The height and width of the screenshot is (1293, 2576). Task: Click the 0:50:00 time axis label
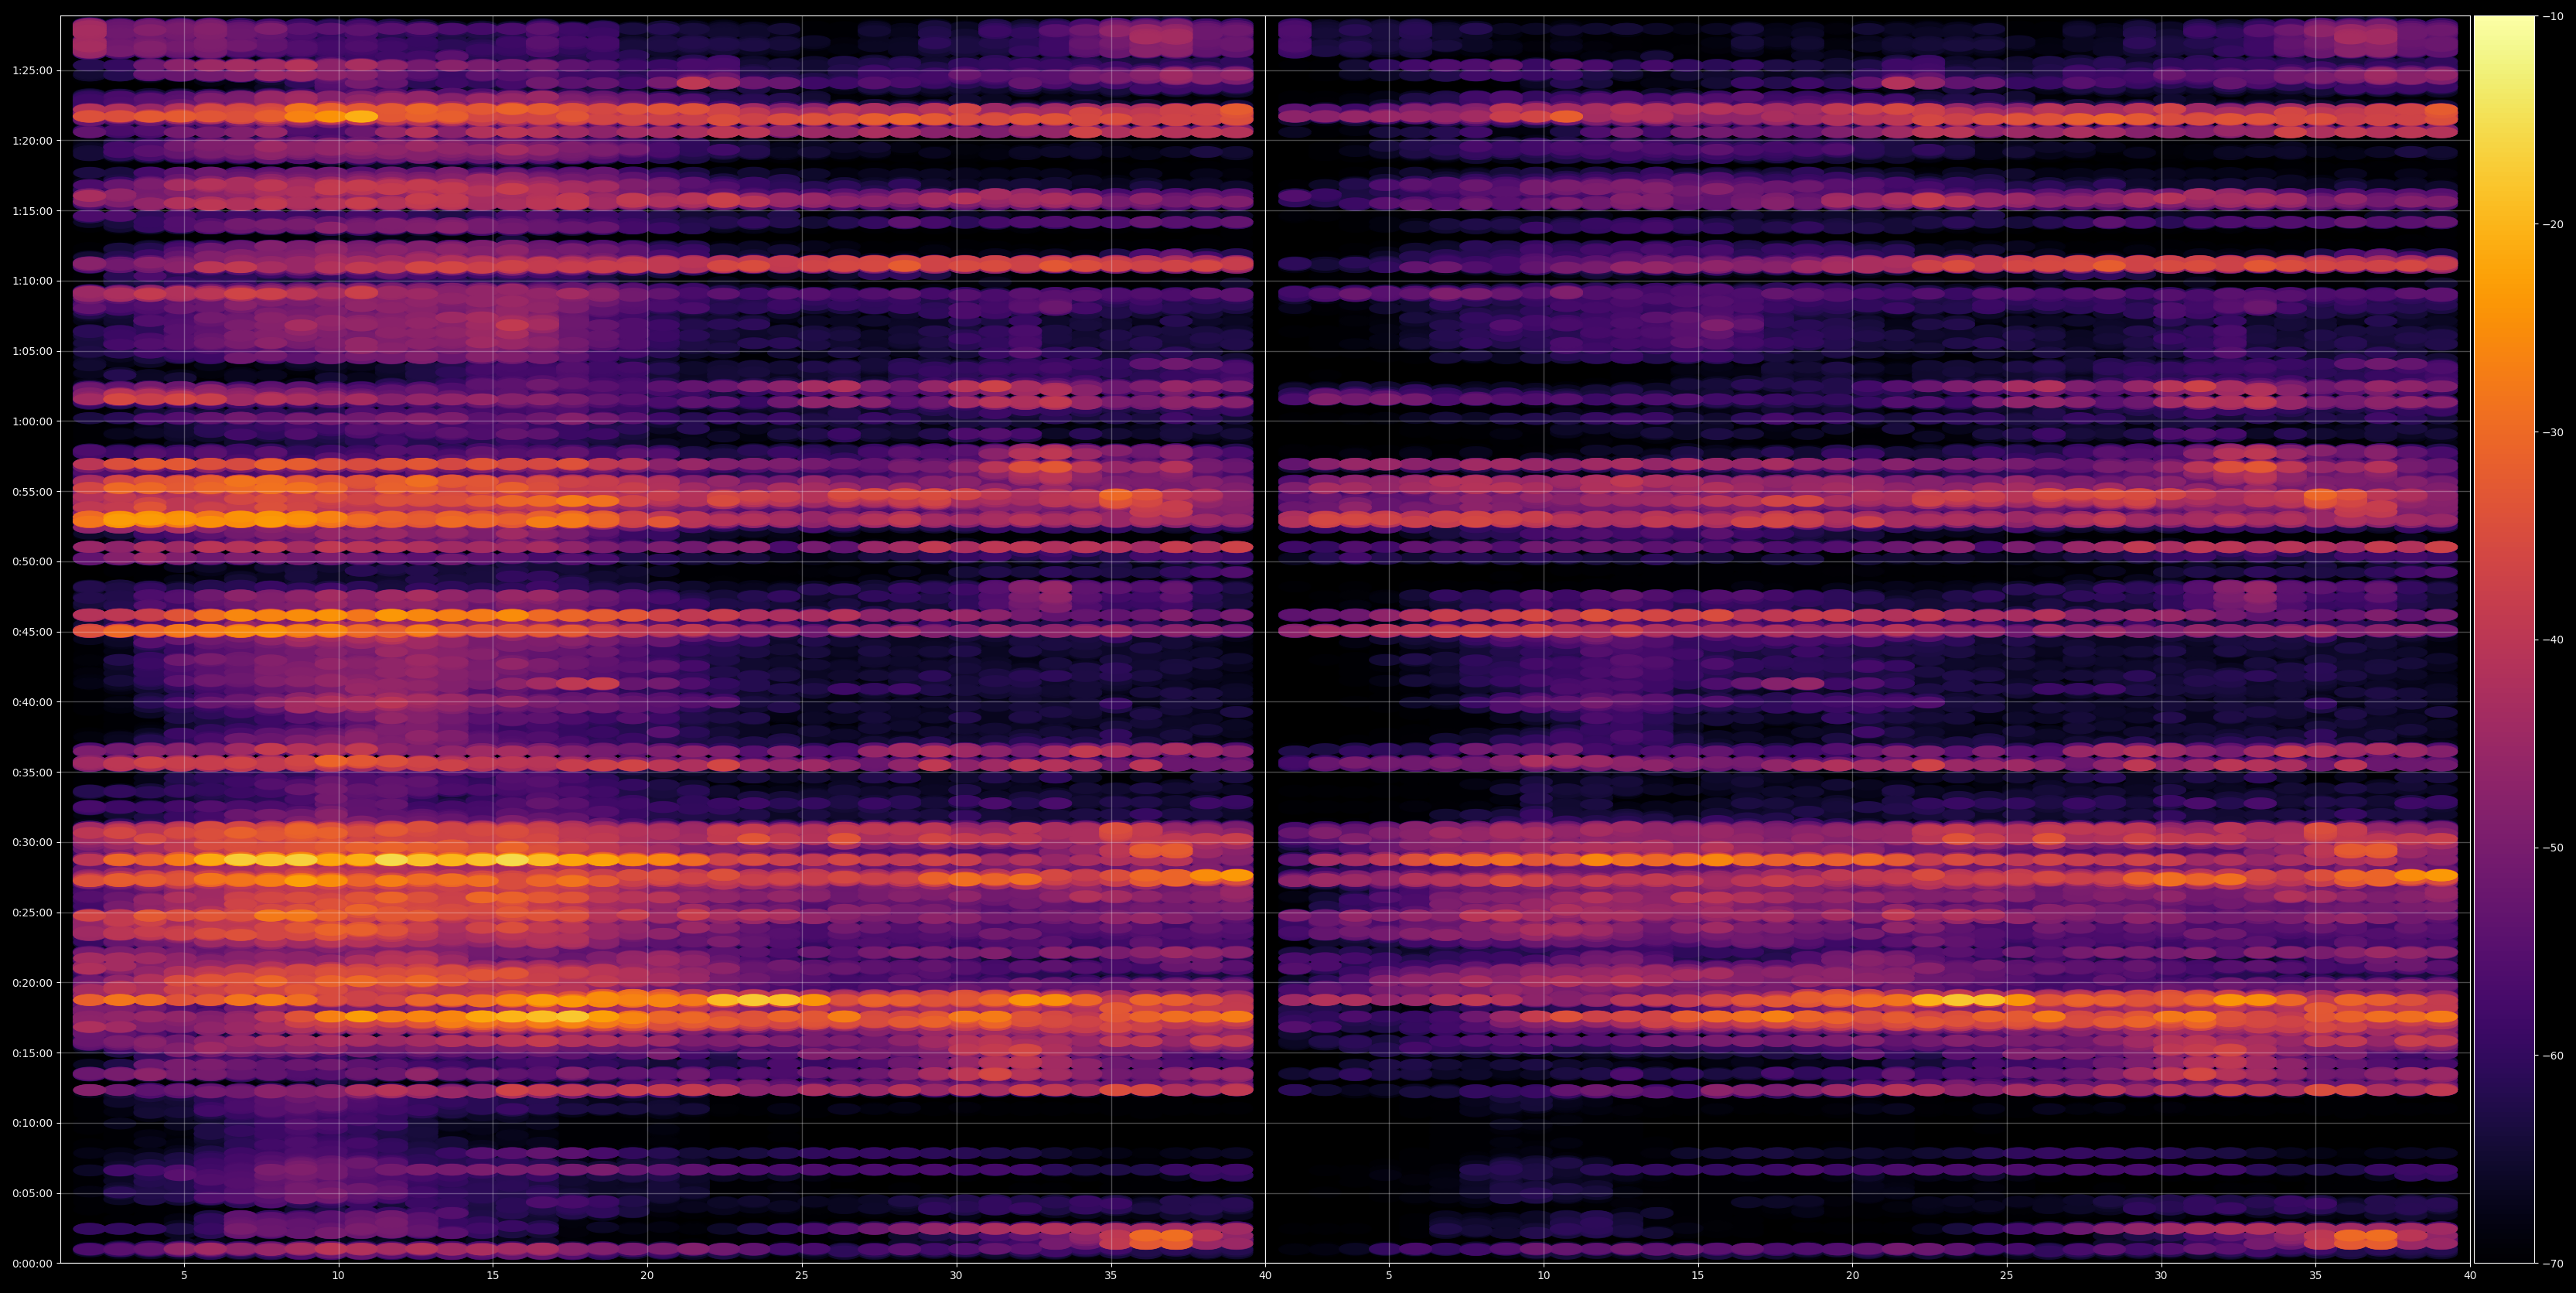[x=32, y=562]
